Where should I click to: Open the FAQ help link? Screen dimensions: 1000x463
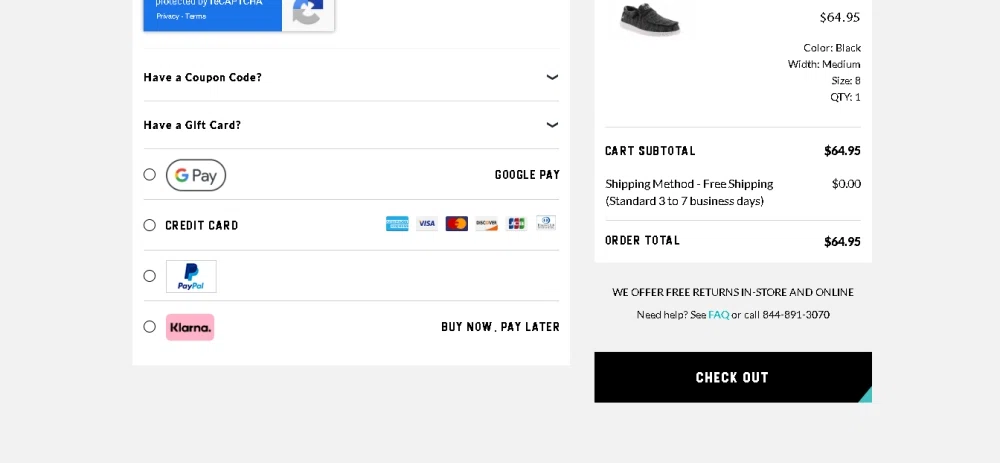718,315
